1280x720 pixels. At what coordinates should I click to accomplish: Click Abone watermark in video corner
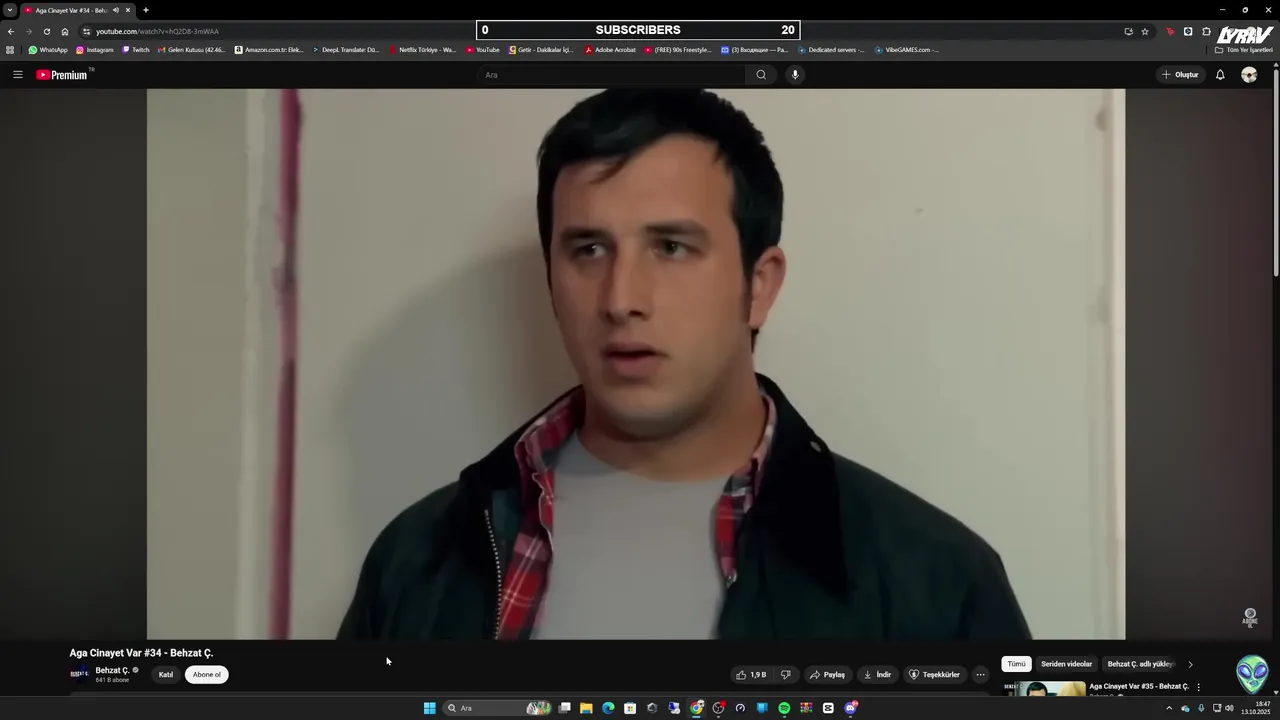point(1250,617)
